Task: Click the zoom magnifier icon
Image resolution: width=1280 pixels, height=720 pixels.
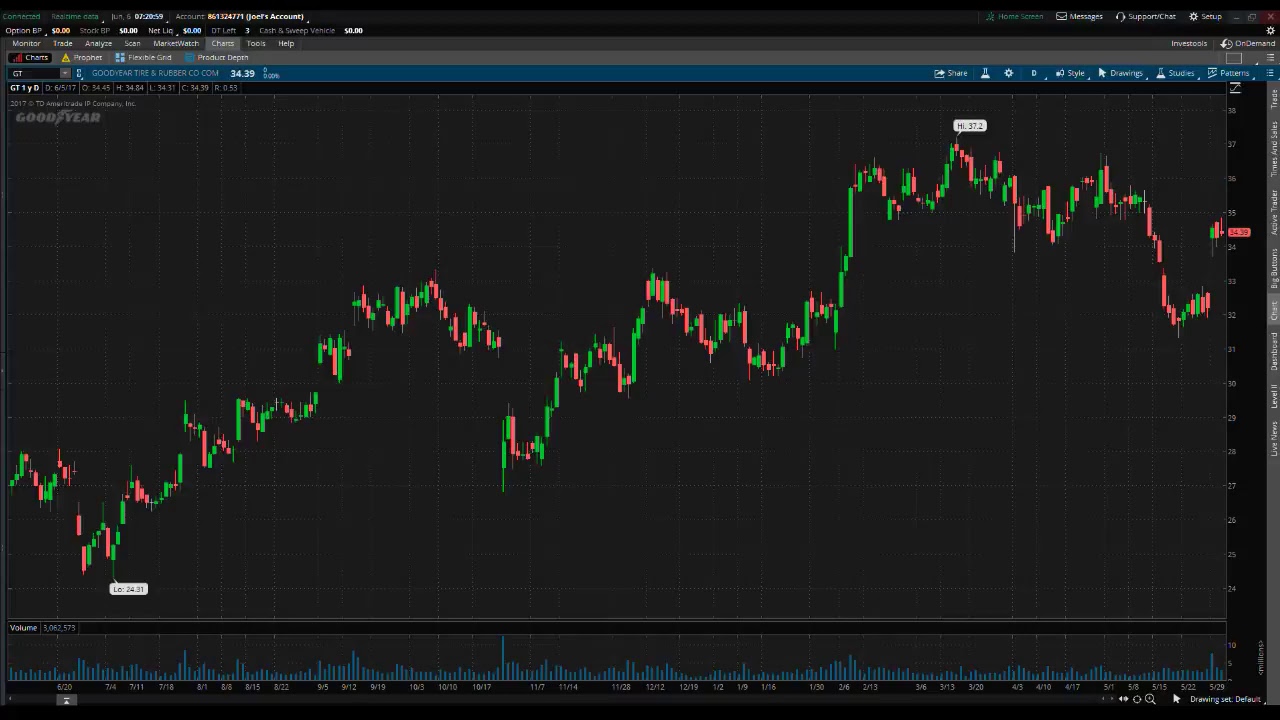Action: (1150, 699)
